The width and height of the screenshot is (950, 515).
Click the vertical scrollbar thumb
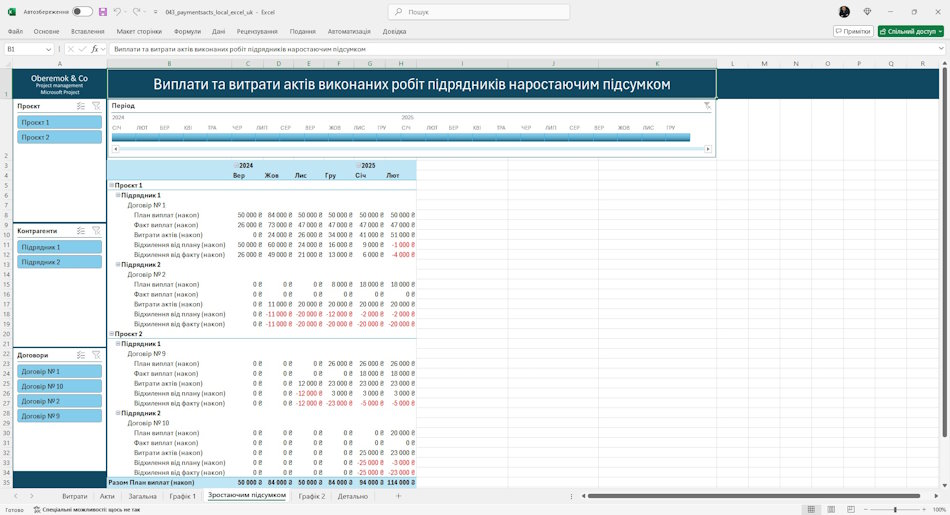tap(944, 253)
